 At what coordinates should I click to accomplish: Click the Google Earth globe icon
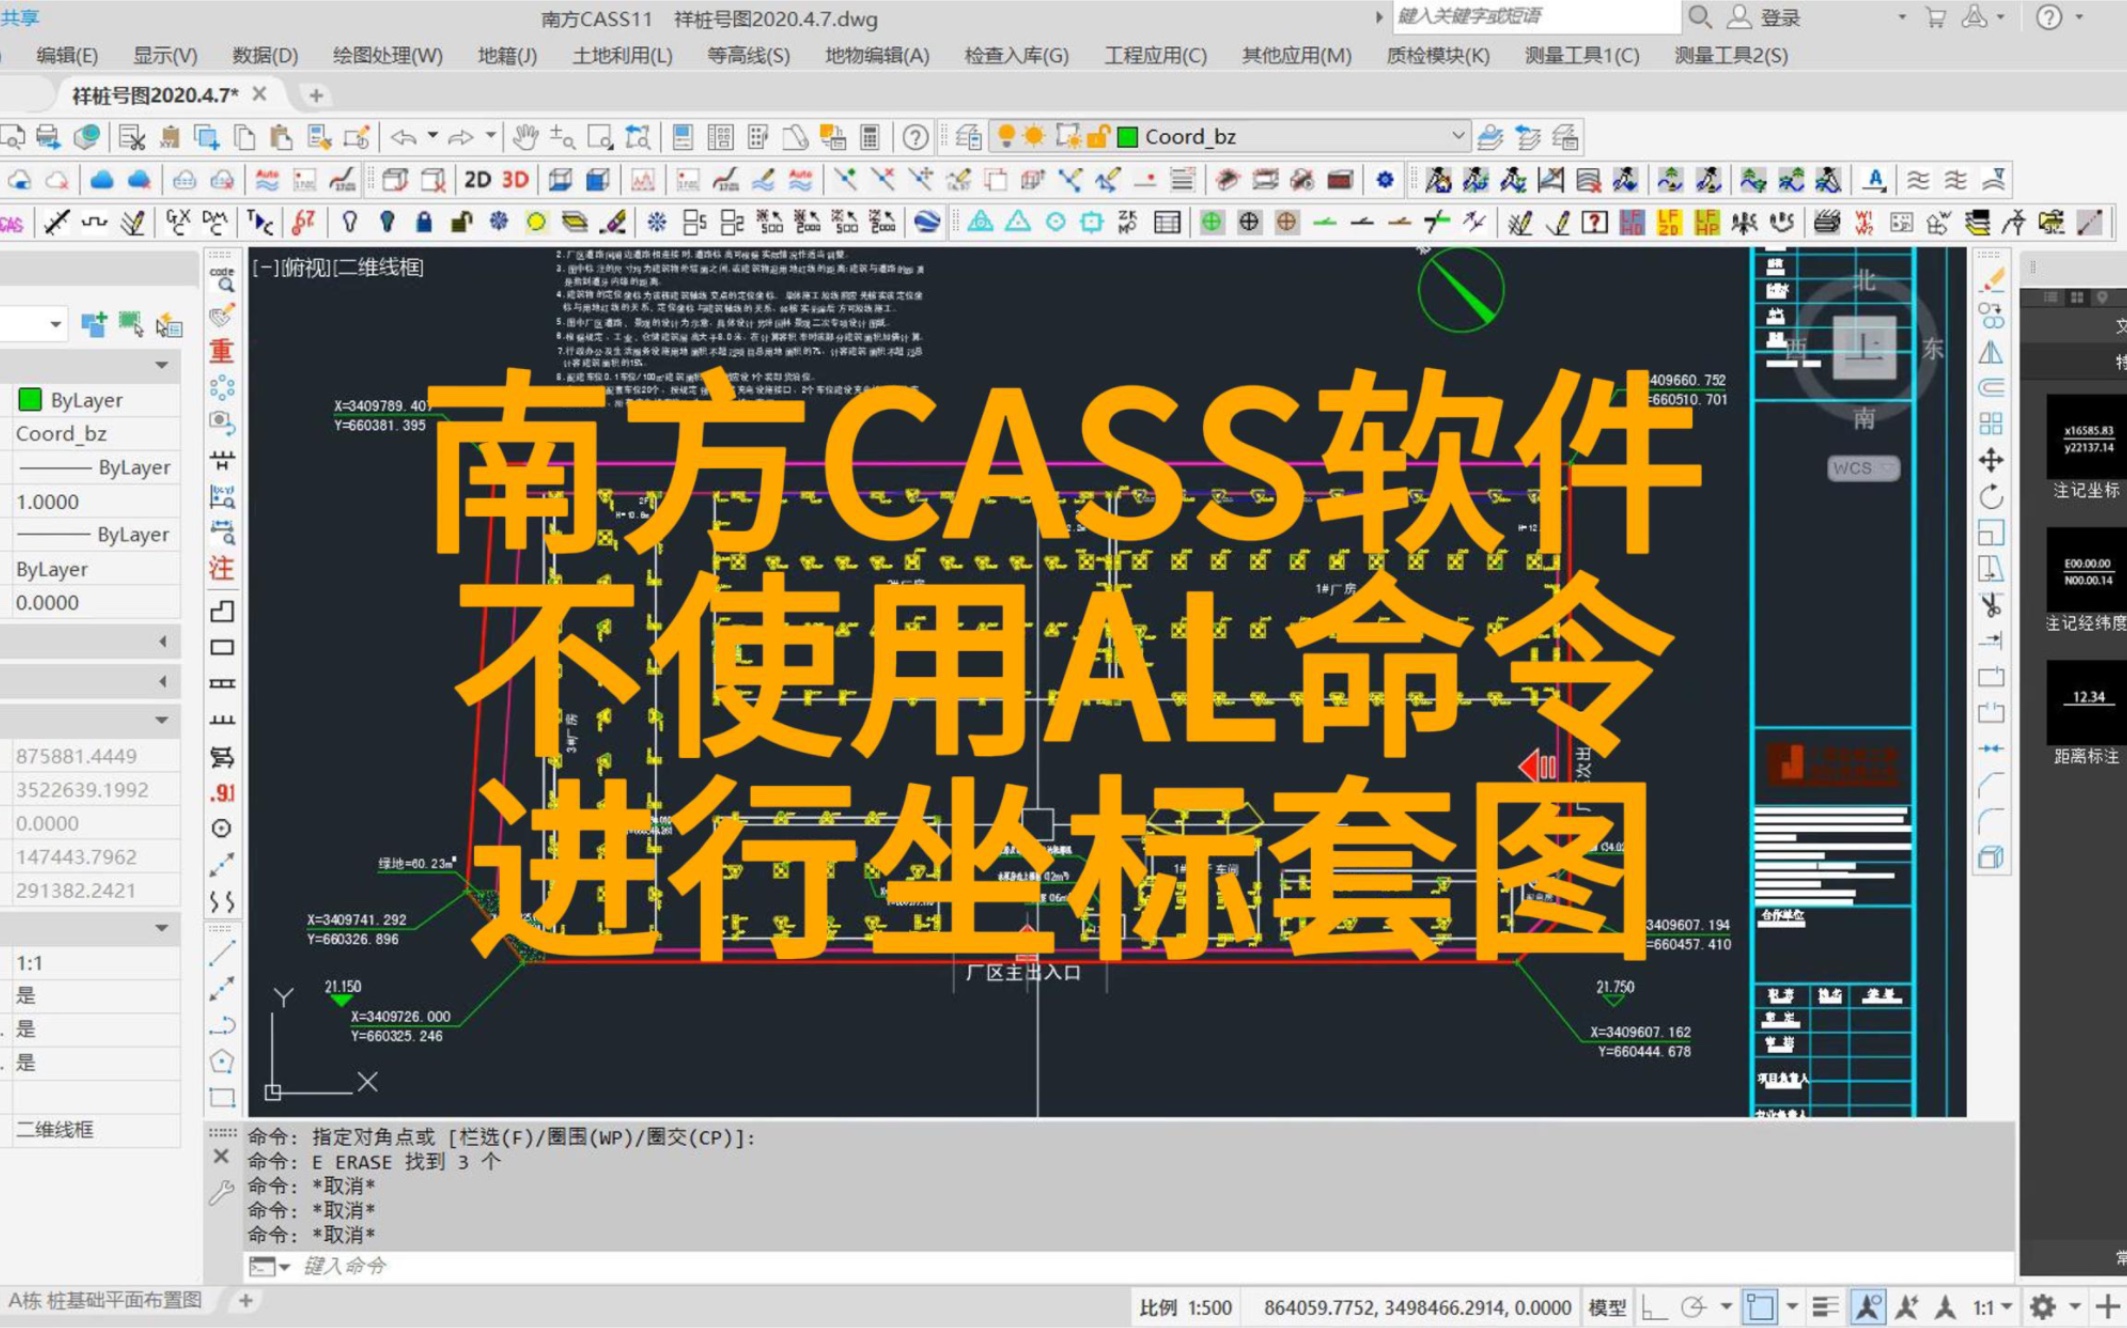(x=926, y=222)
